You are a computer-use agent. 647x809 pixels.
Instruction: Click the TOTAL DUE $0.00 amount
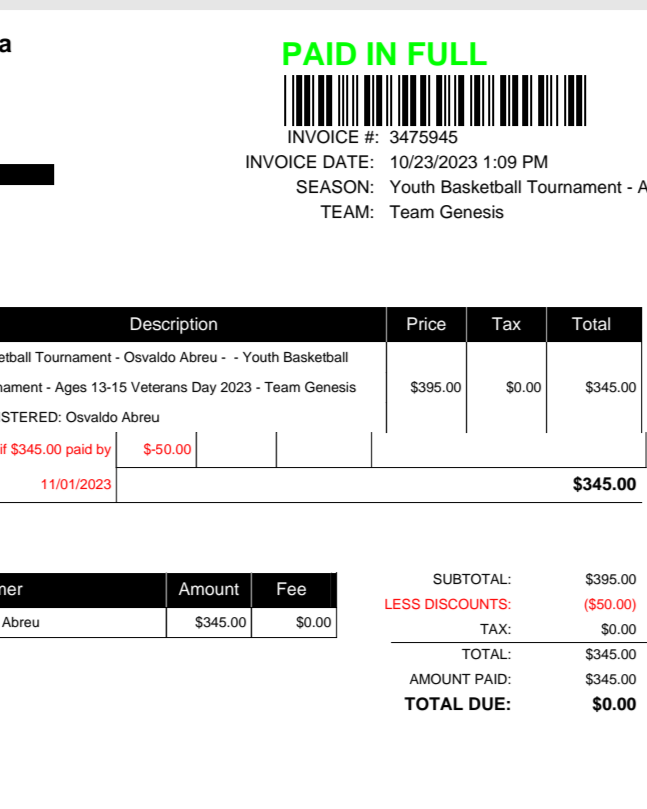click(614, 704)
